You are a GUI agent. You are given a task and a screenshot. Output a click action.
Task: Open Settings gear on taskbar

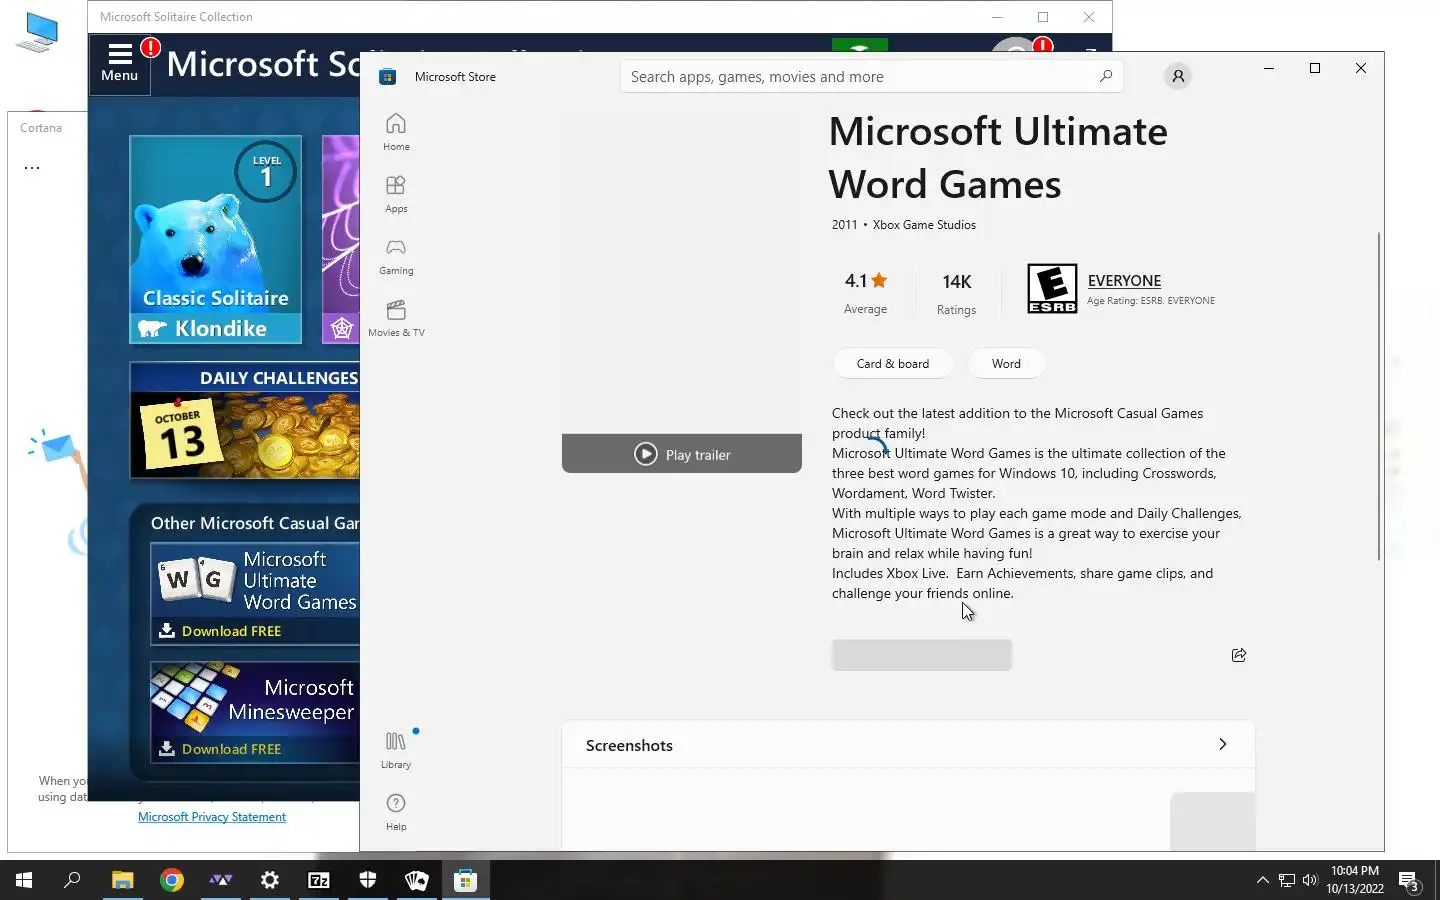point(270,880)
